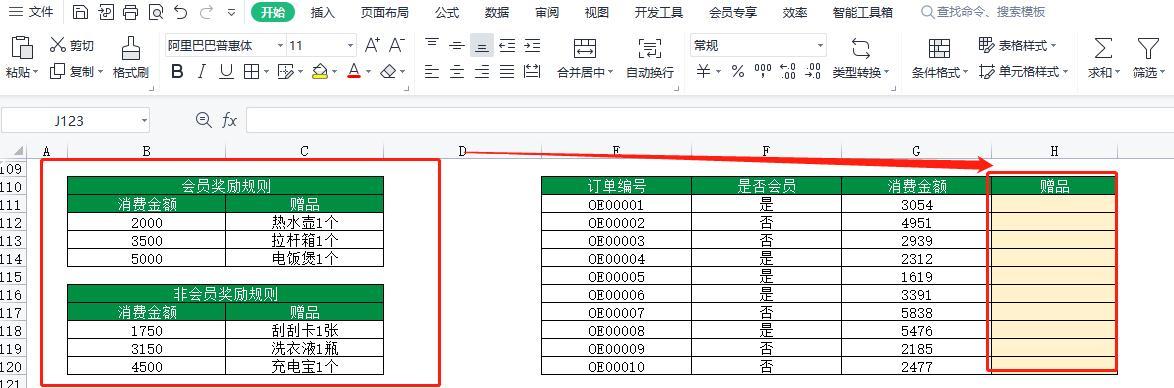1174x388 pixels.
Task: Increase decimal places
Action: pos(788,72)
